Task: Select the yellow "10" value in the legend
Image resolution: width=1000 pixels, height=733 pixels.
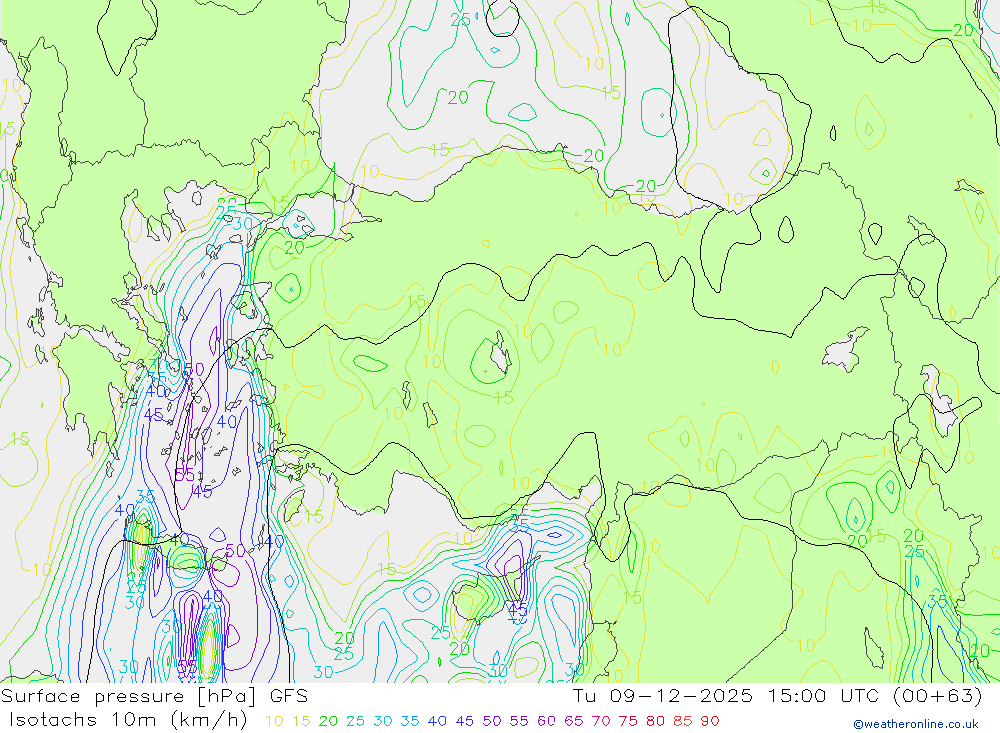Action: click(x=274, y=722)
